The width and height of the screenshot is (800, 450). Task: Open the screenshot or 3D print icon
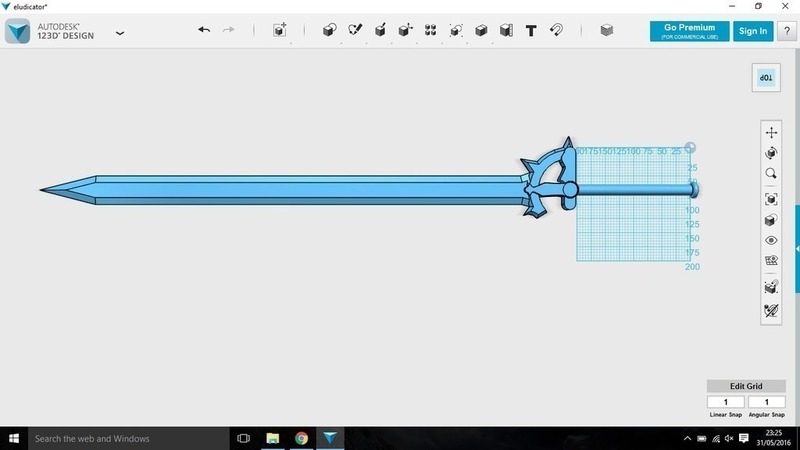[771, 287]
